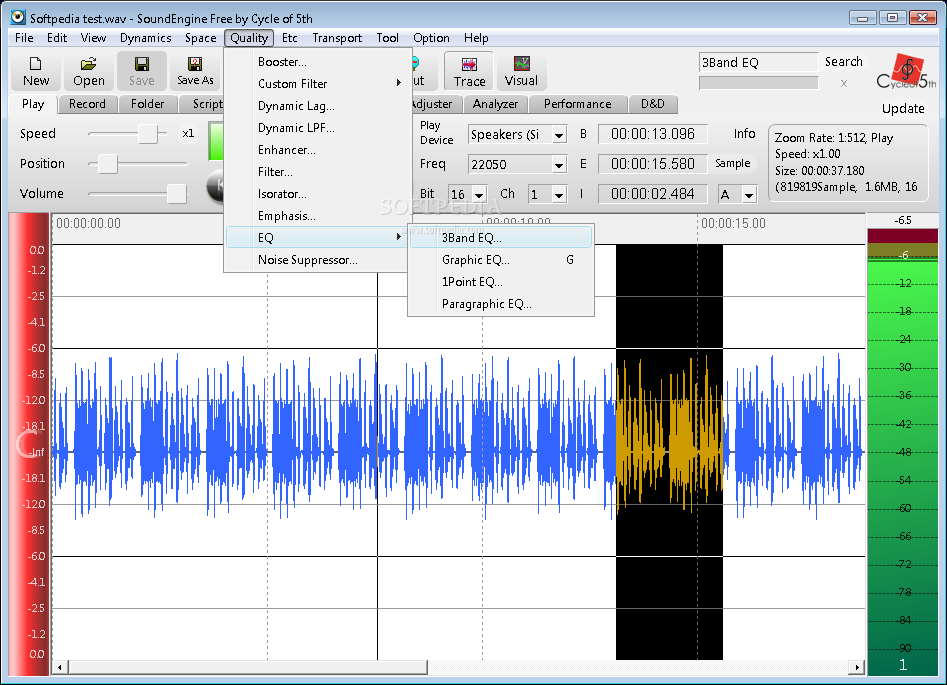This screenshot has width=947, height=685.
Task: Click the Cycle of 5th logo
Action: (x=906, y=72)
